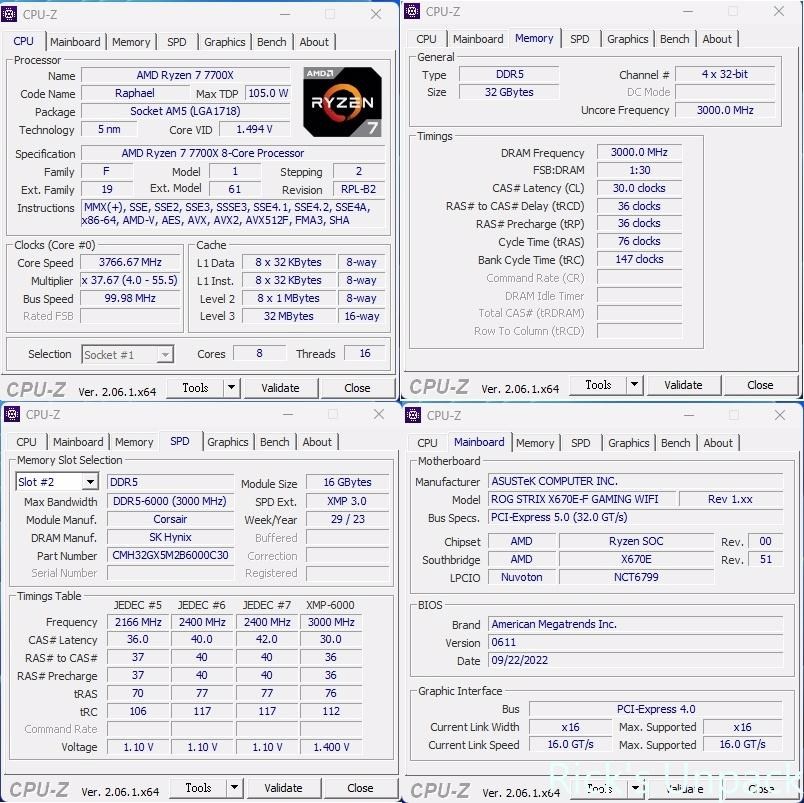This screenshot has height=803, width=804.
Task: Select the BIOS date value "09/22/2022"
Action: [635, 660]
